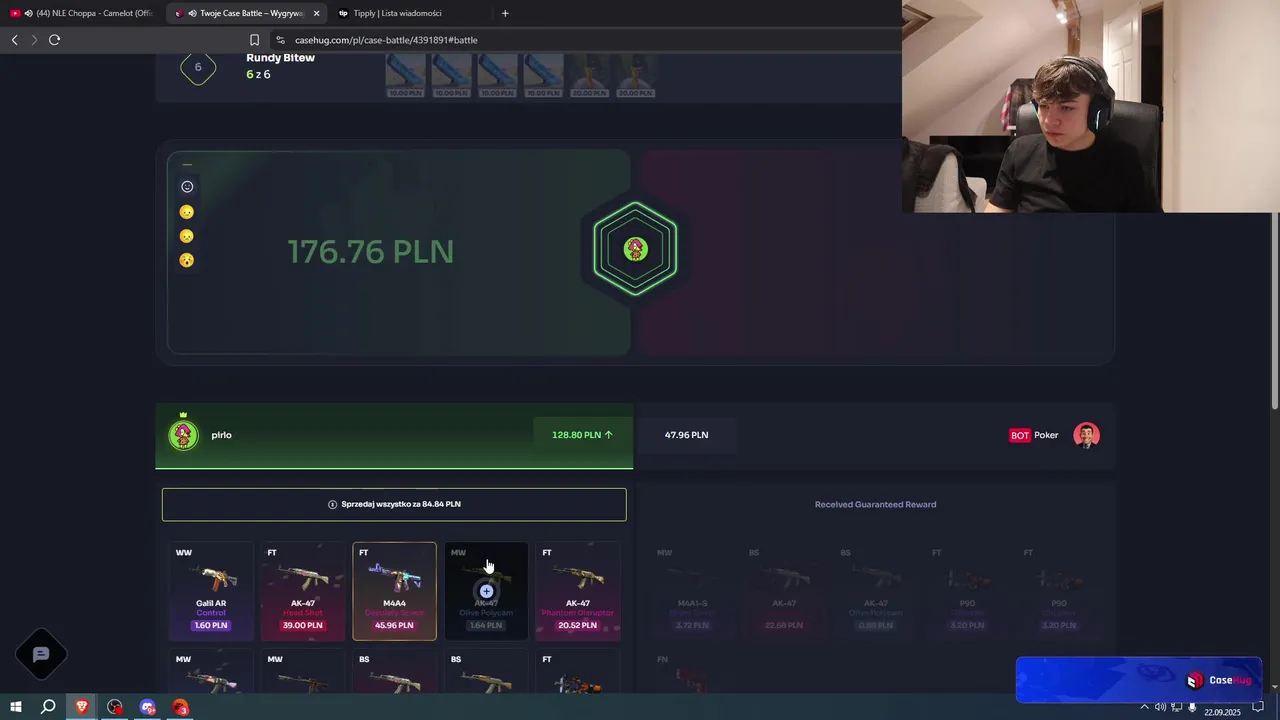Click Sprzedaj wszystko za 84.84 PLN
Image resolution: width=1280 pixels, height=720 pixels.
coord(394,504)
